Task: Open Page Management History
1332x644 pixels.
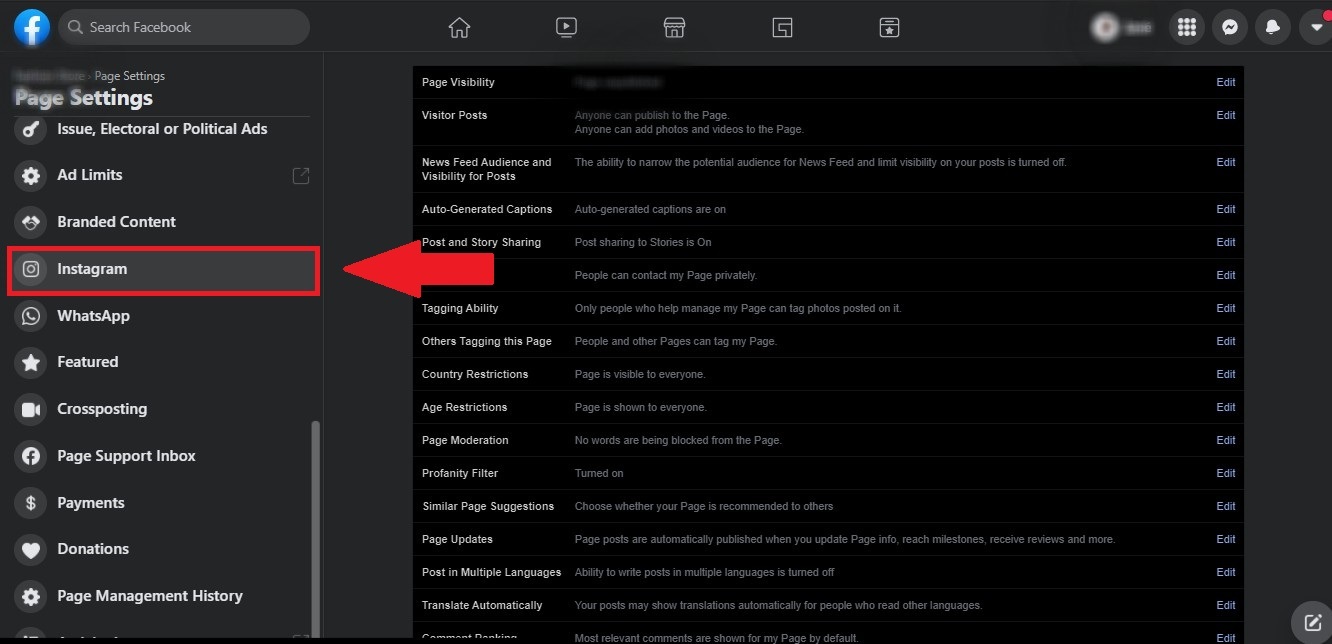Action: 163,596
